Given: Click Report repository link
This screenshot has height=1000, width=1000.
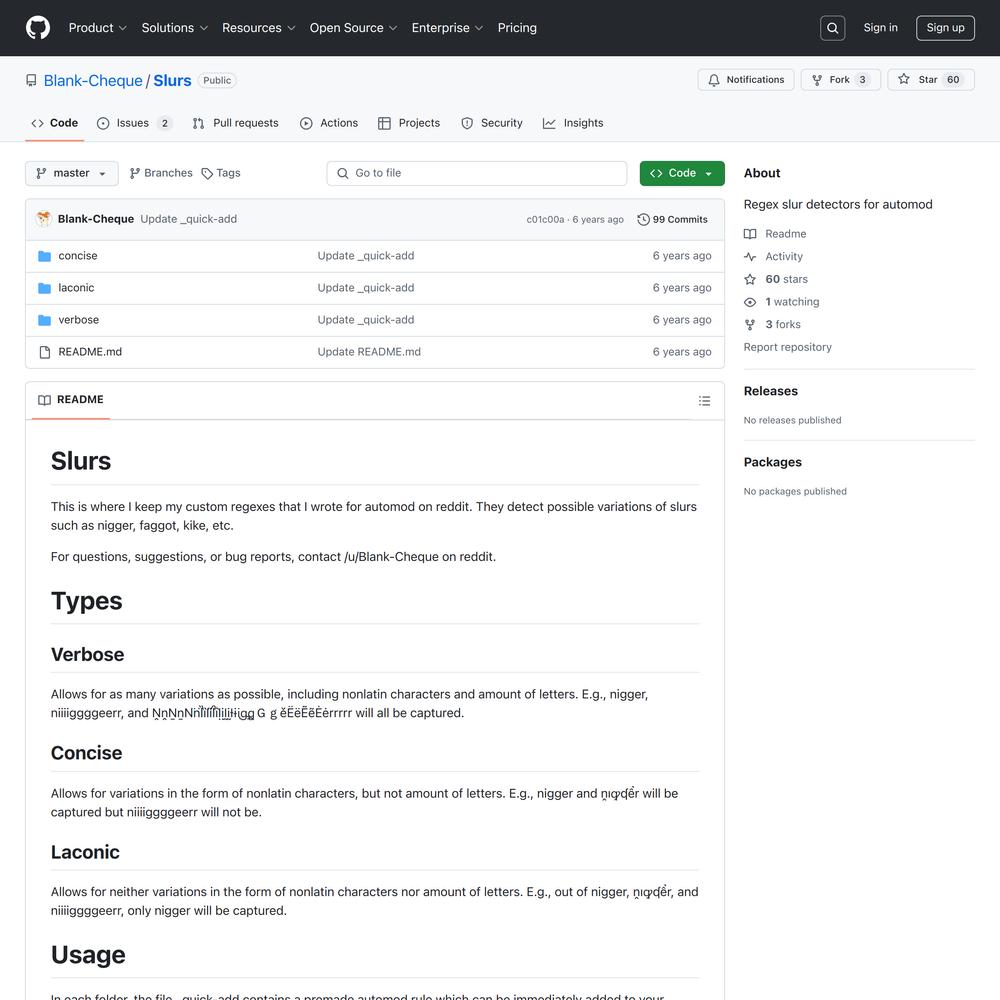Looking at the screenshot, I should (x=788, y=347).
